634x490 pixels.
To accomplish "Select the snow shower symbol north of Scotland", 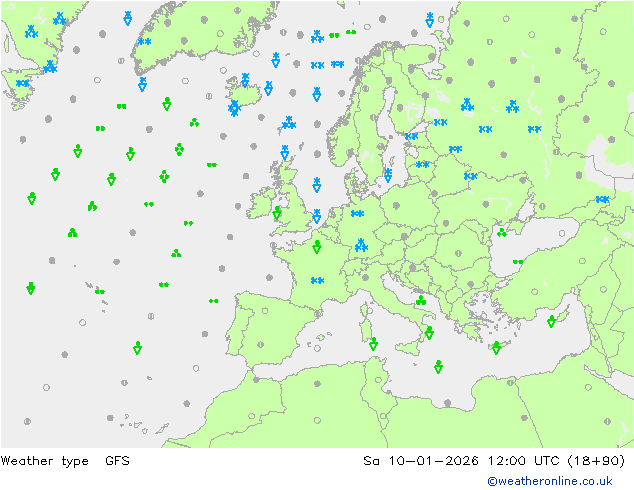I will tap(285, 152).
